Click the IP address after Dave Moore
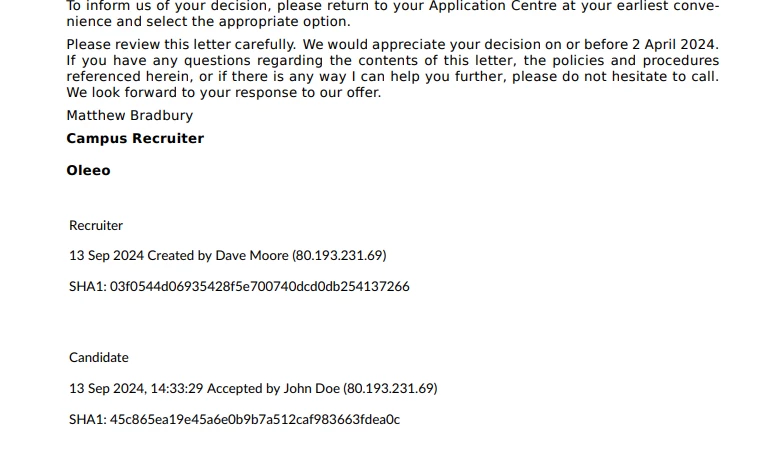 tap(339, 256)
